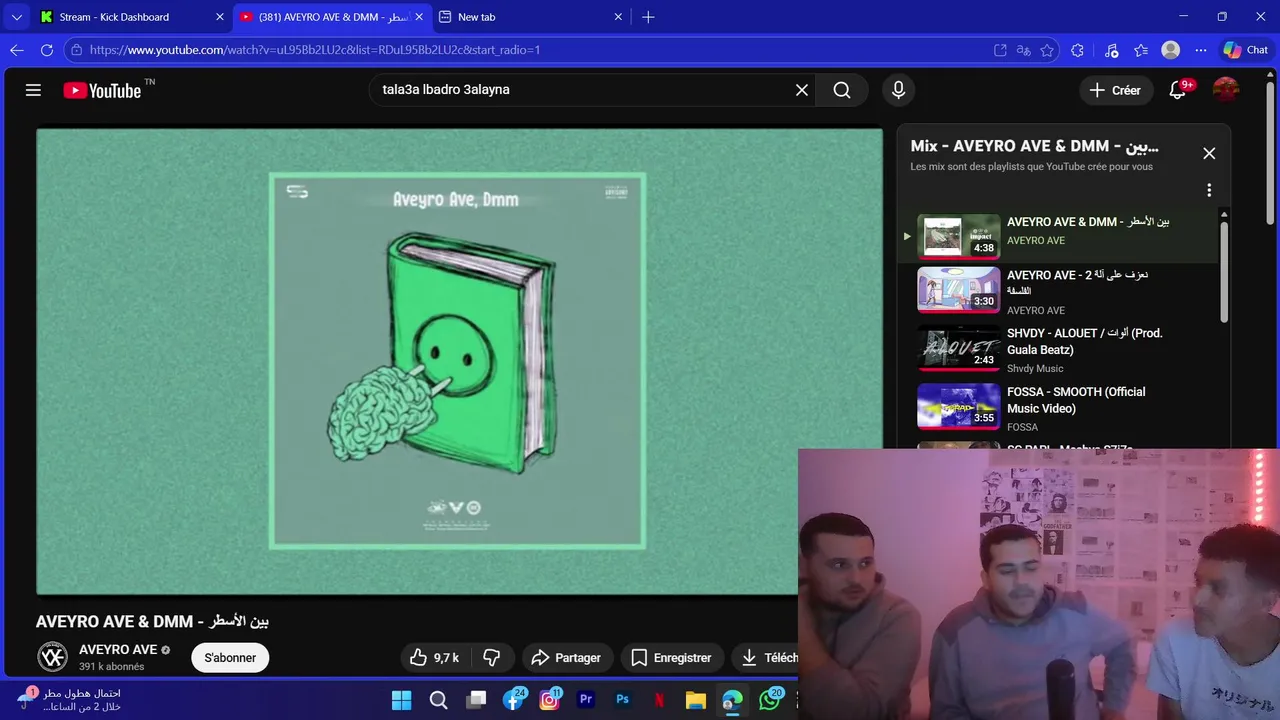Save video with the Enregistrer button
The image size is (1280, 720).
click(x=671, y=657)
